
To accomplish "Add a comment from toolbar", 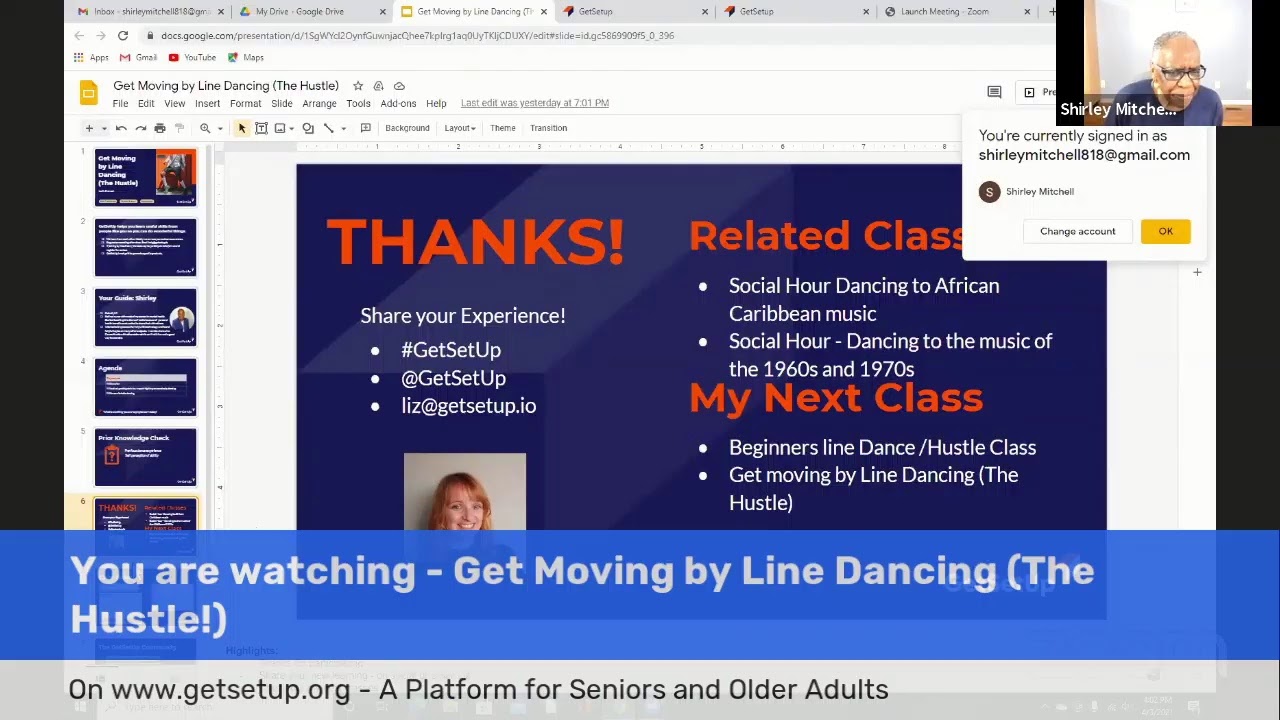I will point(365,128).
